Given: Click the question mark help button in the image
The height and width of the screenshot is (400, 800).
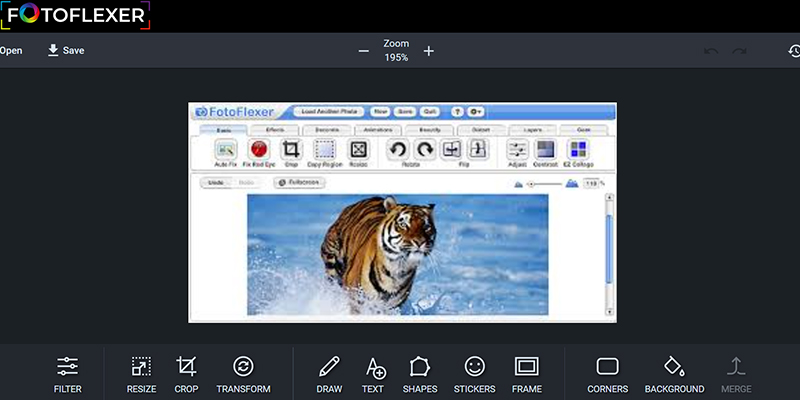Looking at the screenshot, I should tap(457, 112).
